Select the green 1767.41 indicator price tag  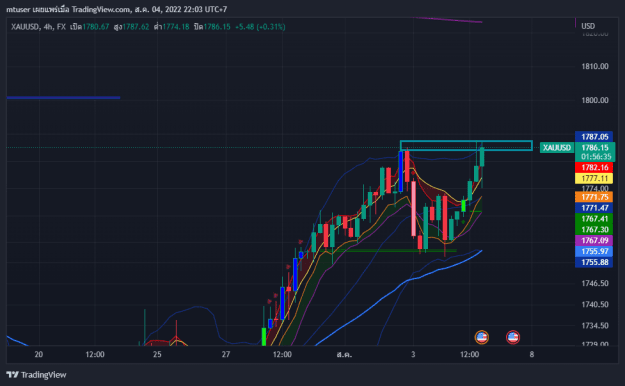point(594,219)
